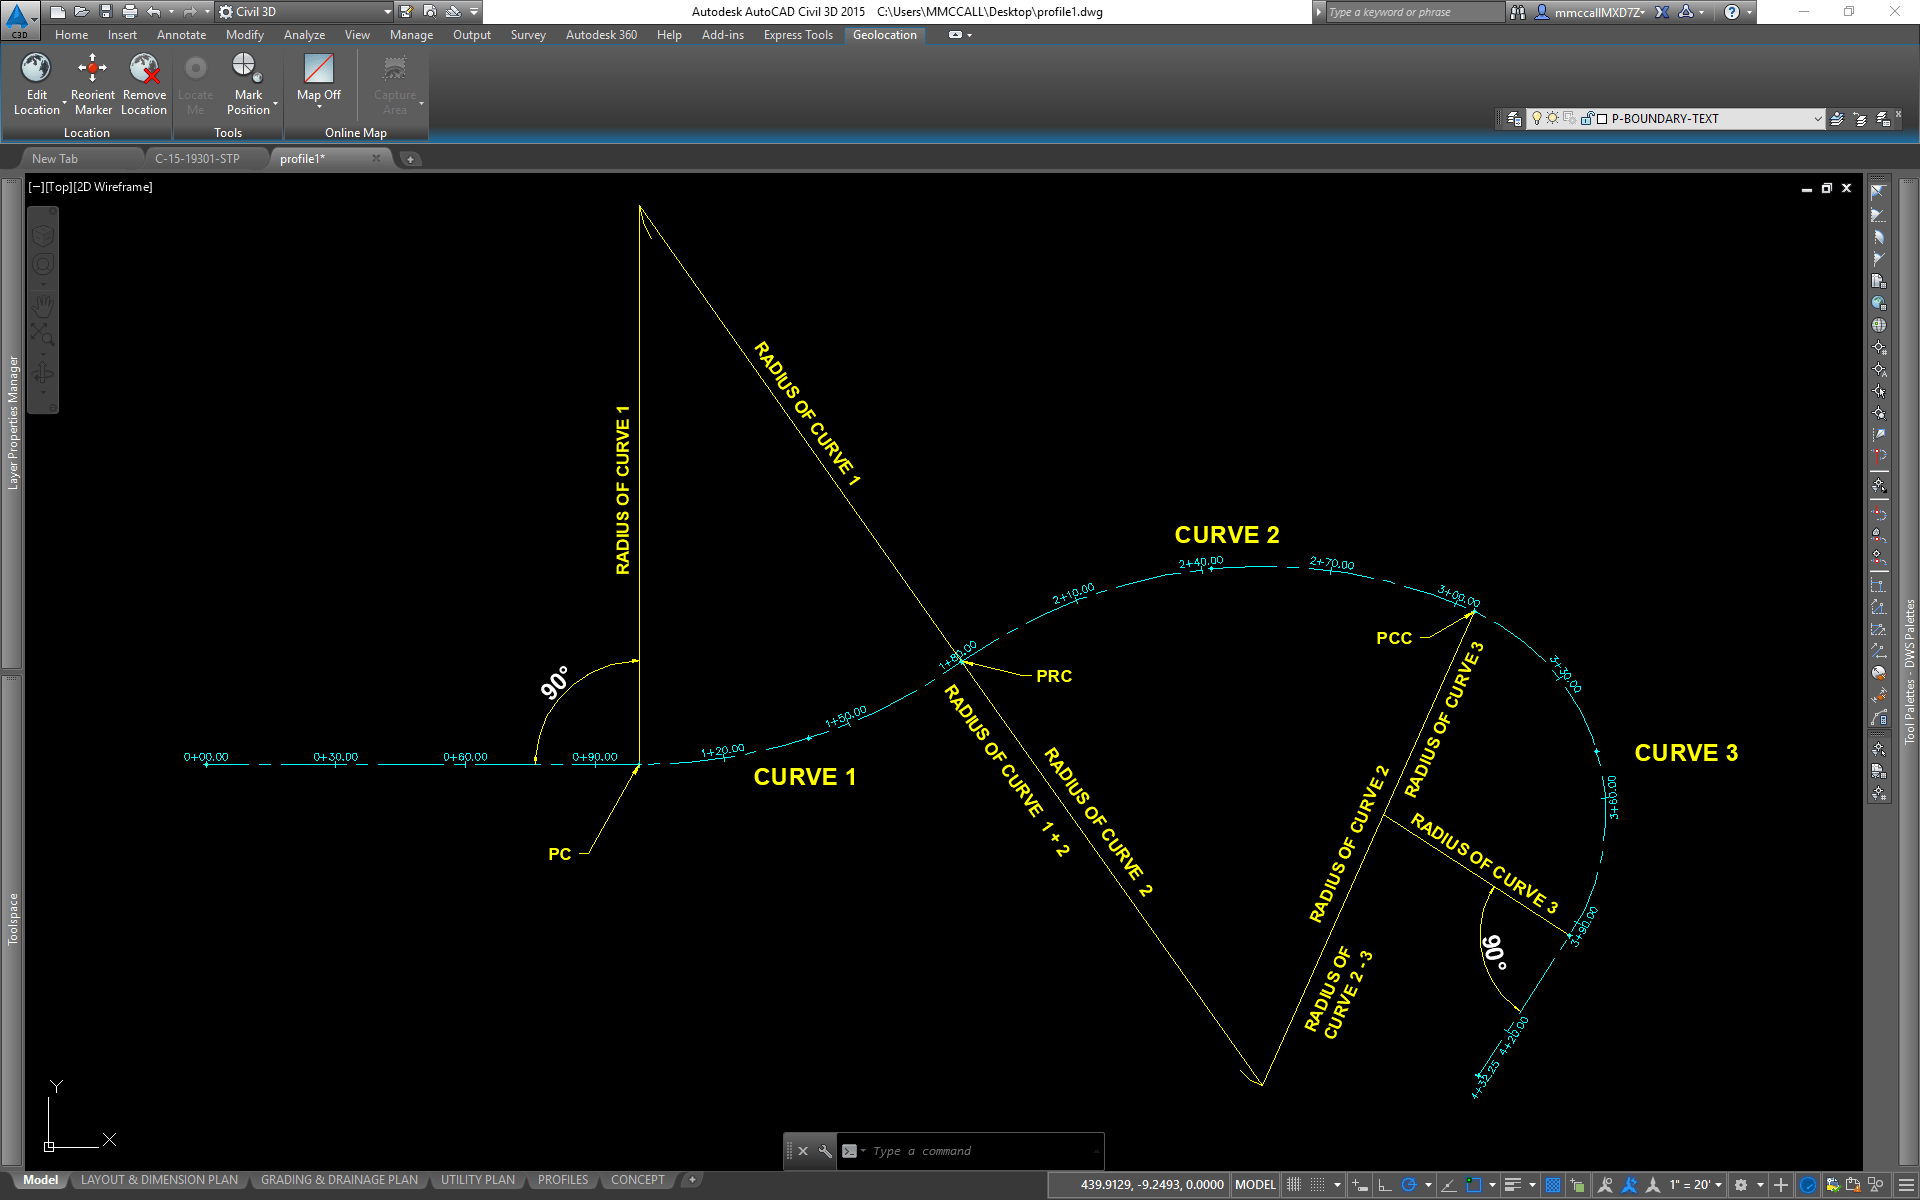
Task: Open the C-15-19301-STP drawing tab
Action: click(x=197, y=159)
